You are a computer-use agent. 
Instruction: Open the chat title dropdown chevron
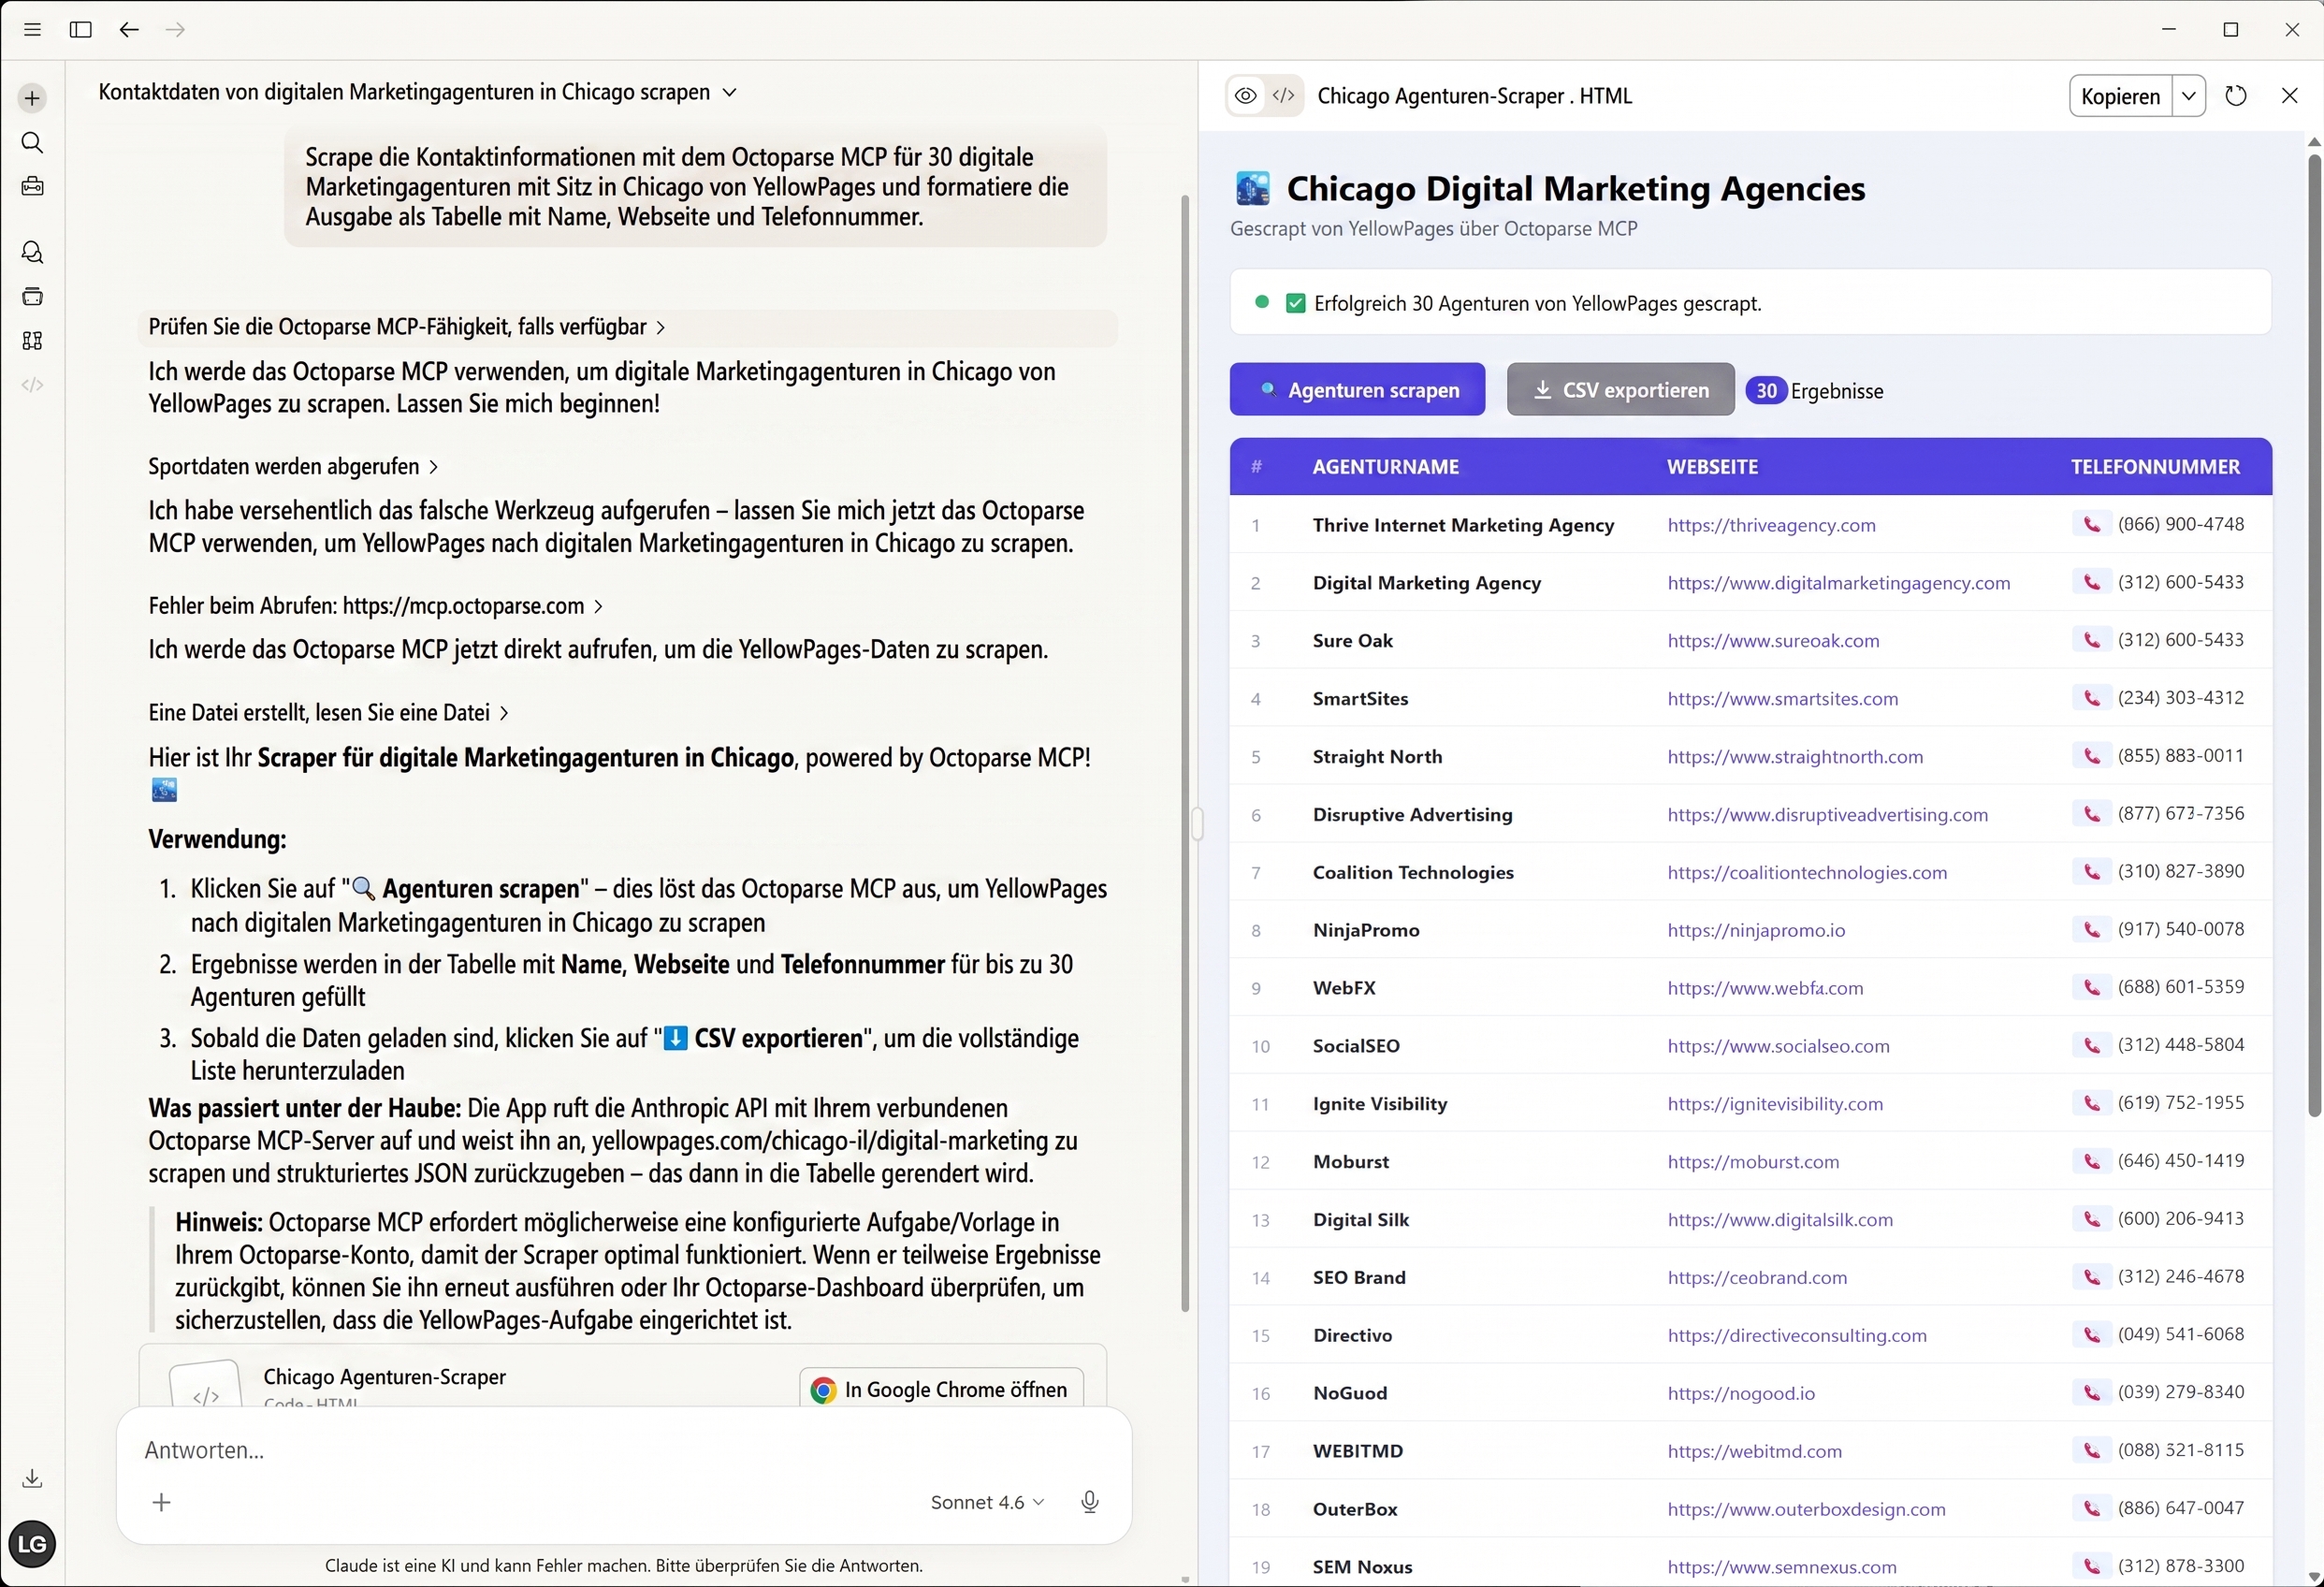(x=730, y=92)
